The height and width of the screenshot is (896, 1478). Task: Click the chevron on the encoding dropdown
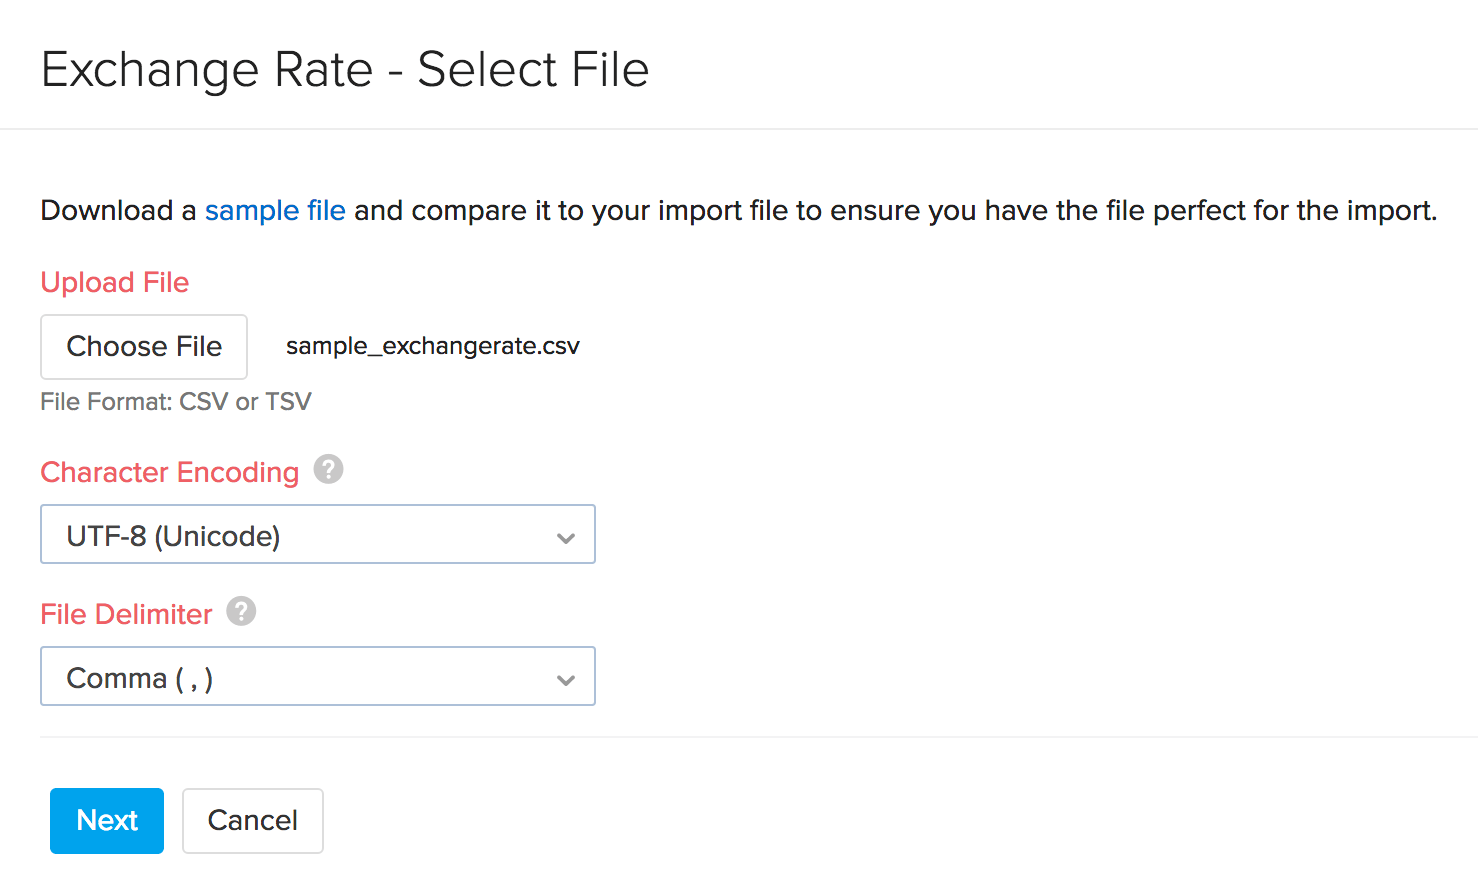(x=566, y=536)
